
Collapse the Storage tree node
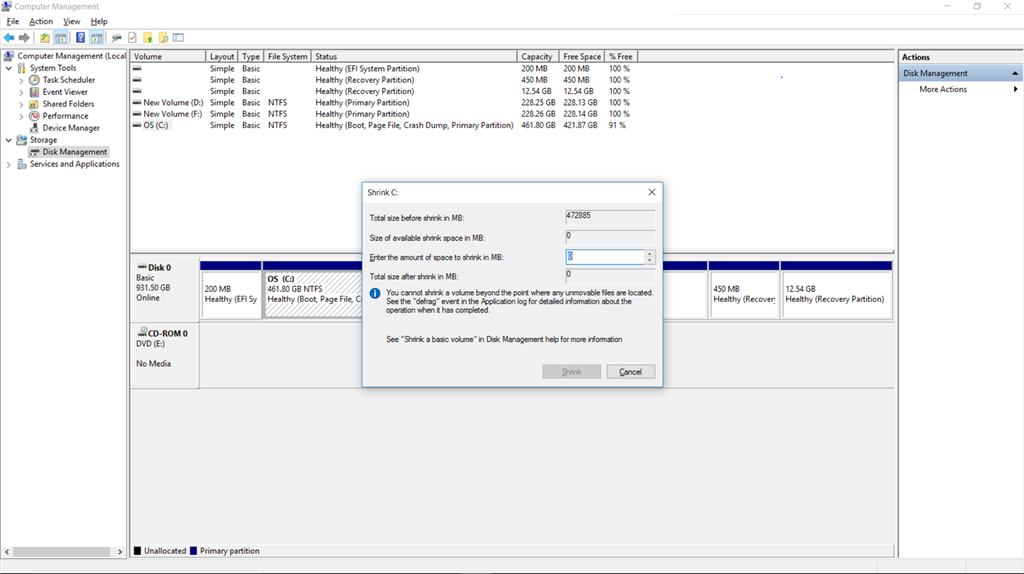point(8,140)
